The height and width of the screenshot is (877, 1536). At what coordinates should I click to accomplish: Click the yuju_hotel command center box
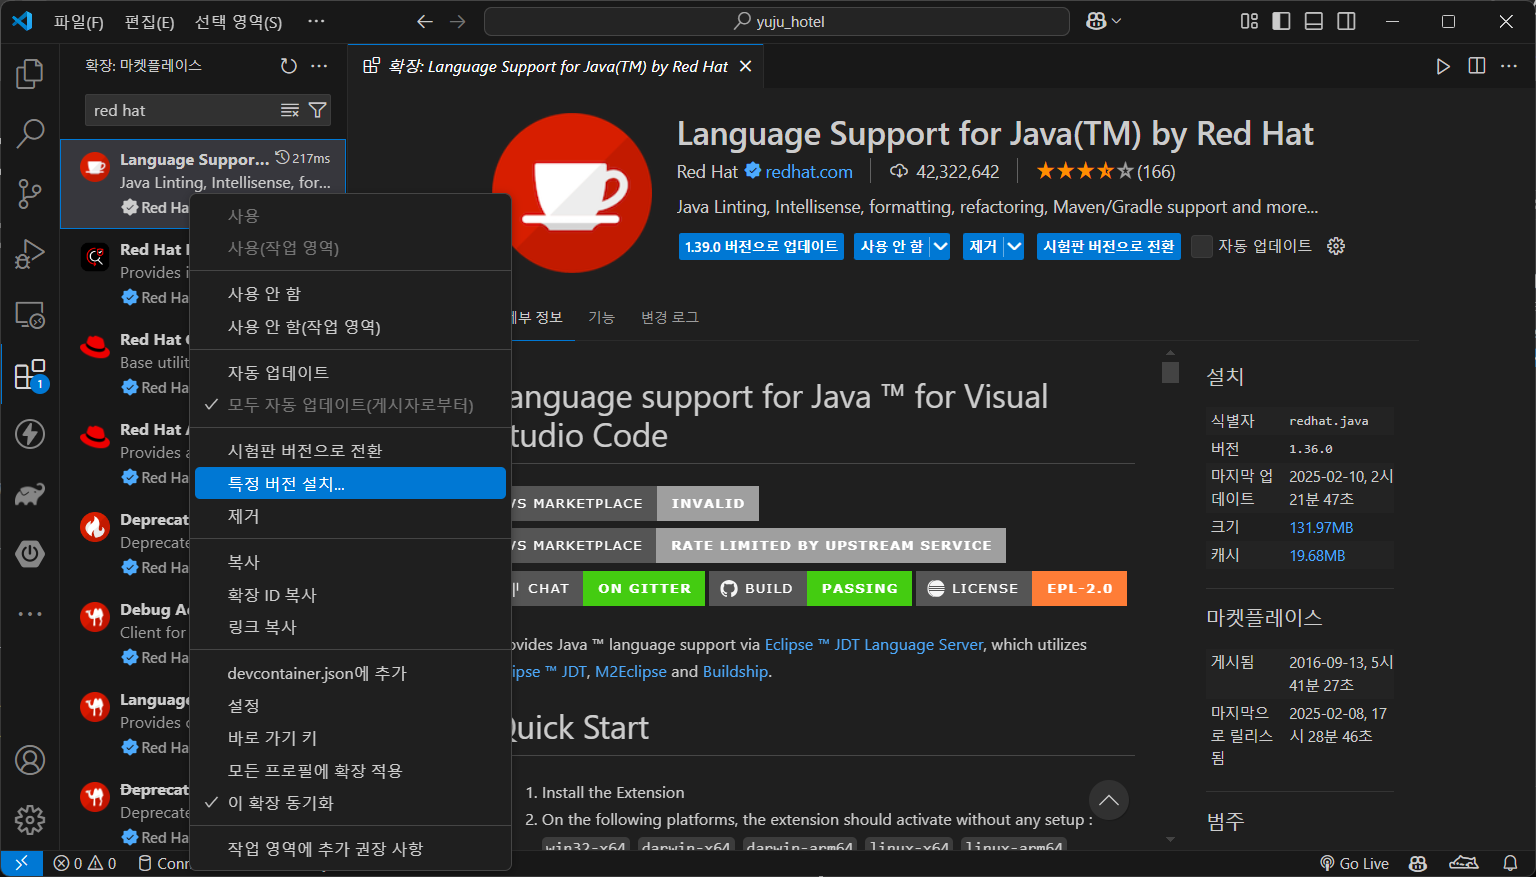pos(777,21)
